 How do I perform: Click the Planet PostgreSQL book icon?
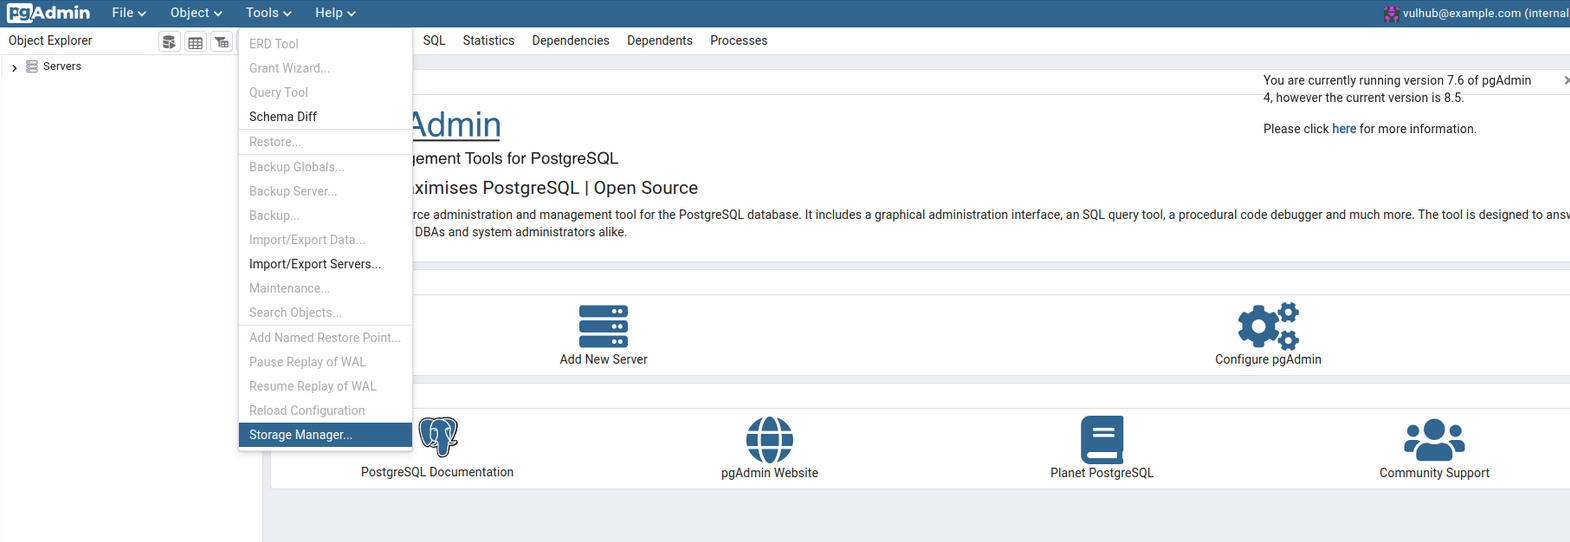coord(1102,440)
